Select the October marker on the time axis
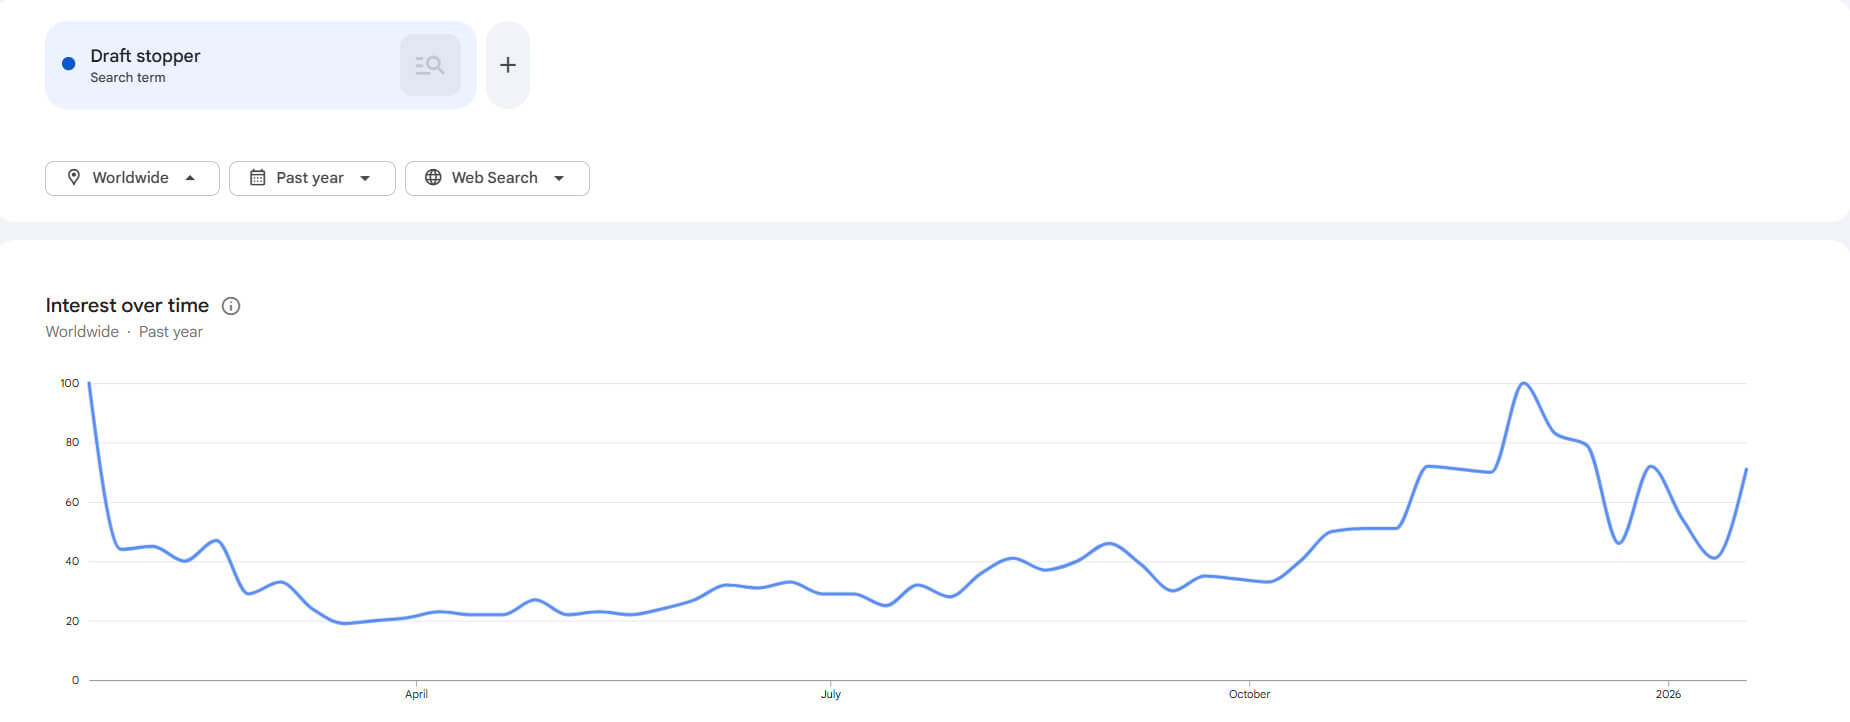1850x722 pixels. tap(1249, 694)
